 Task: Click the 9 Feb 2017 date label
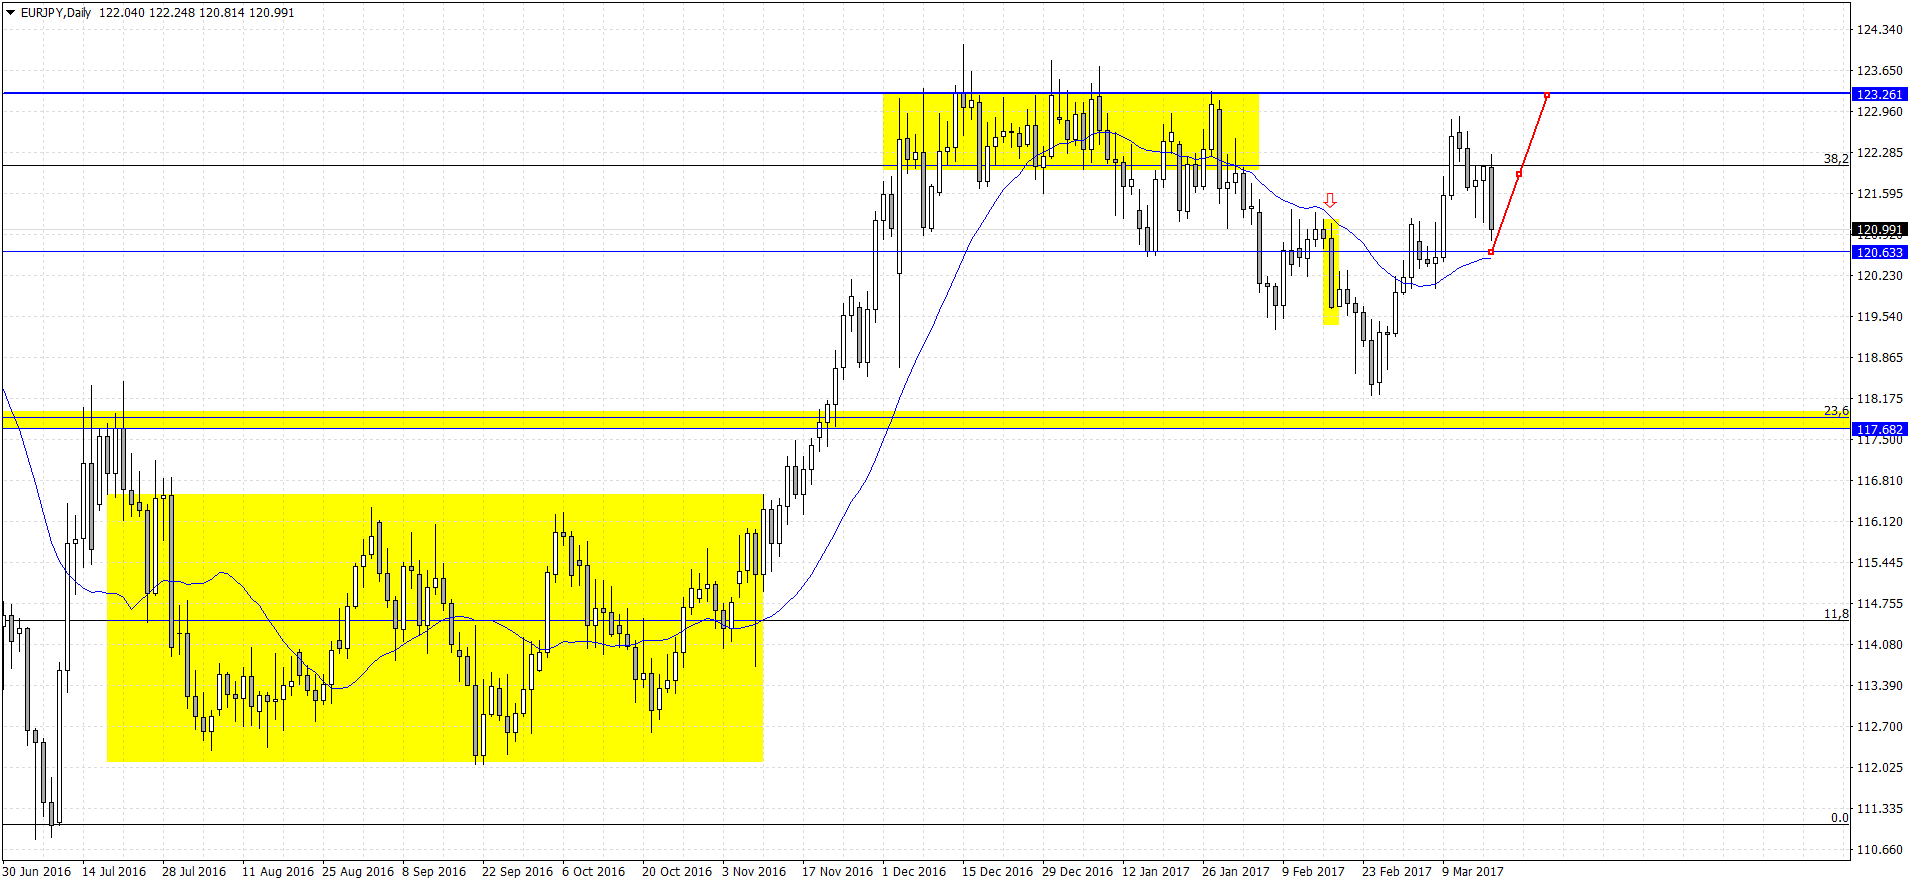pyautogui.click(x=1313, y=872)
